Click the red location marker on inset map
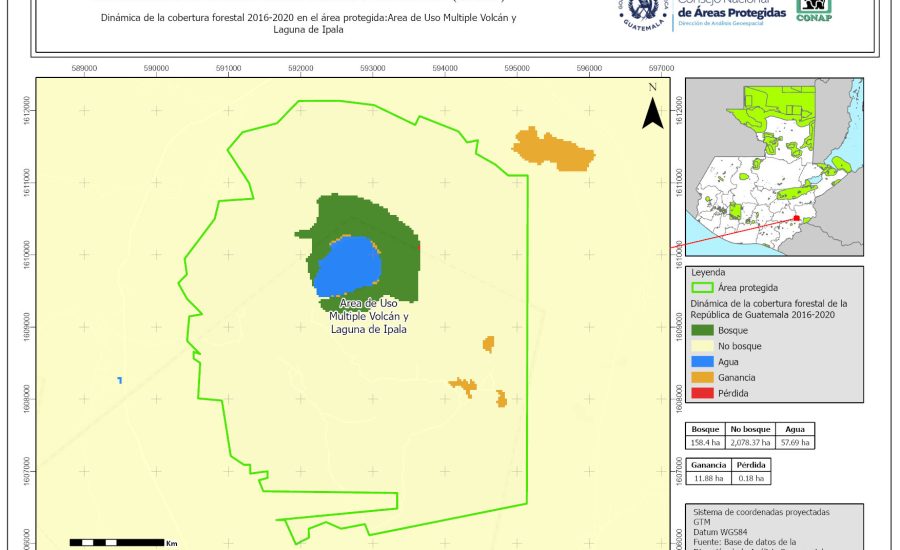900x550 pixels. [796, 218]
